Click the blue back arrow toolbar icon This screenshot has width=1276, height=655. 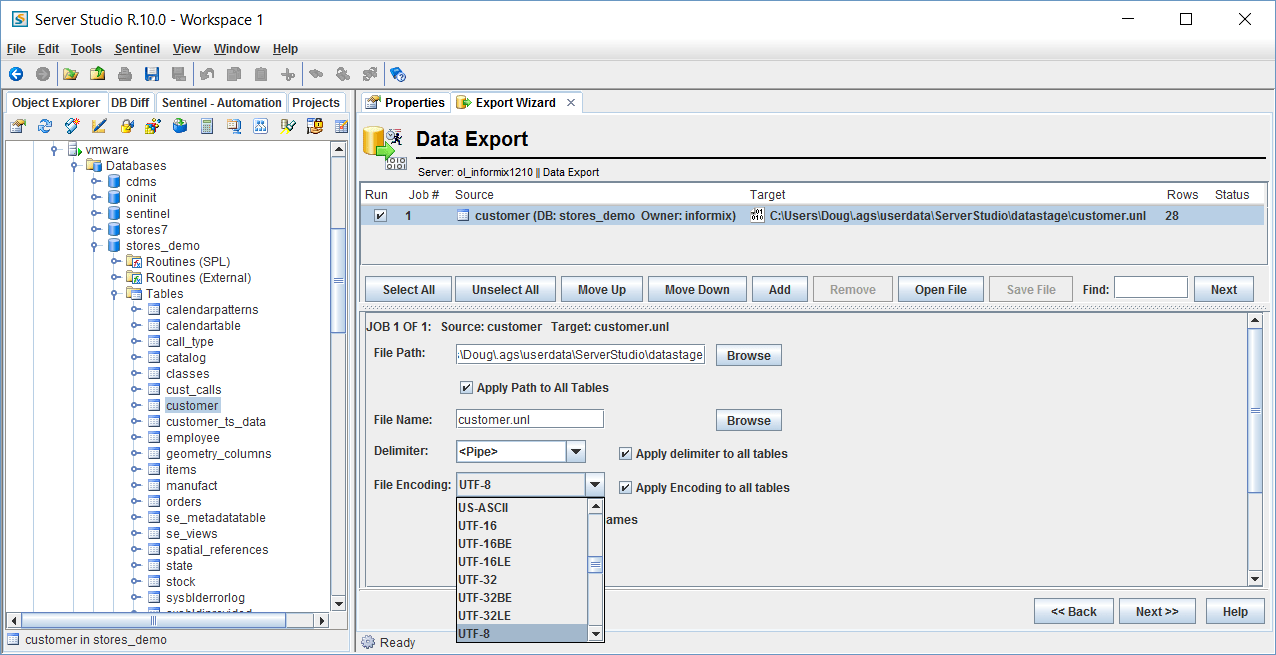(16, 74)
